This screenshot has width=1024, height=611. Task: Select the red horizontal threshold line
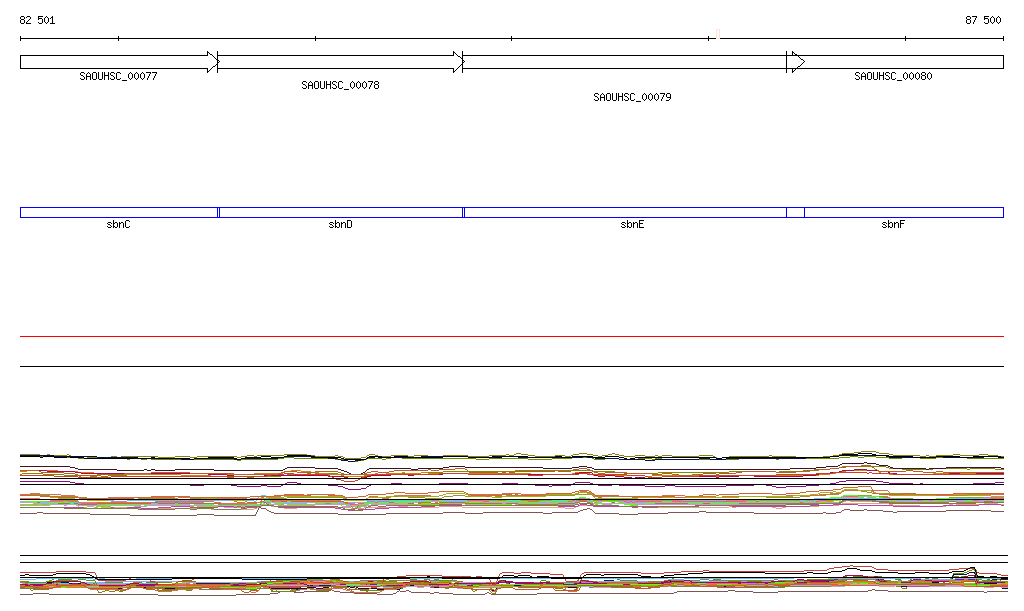click(x=511, y=337)
